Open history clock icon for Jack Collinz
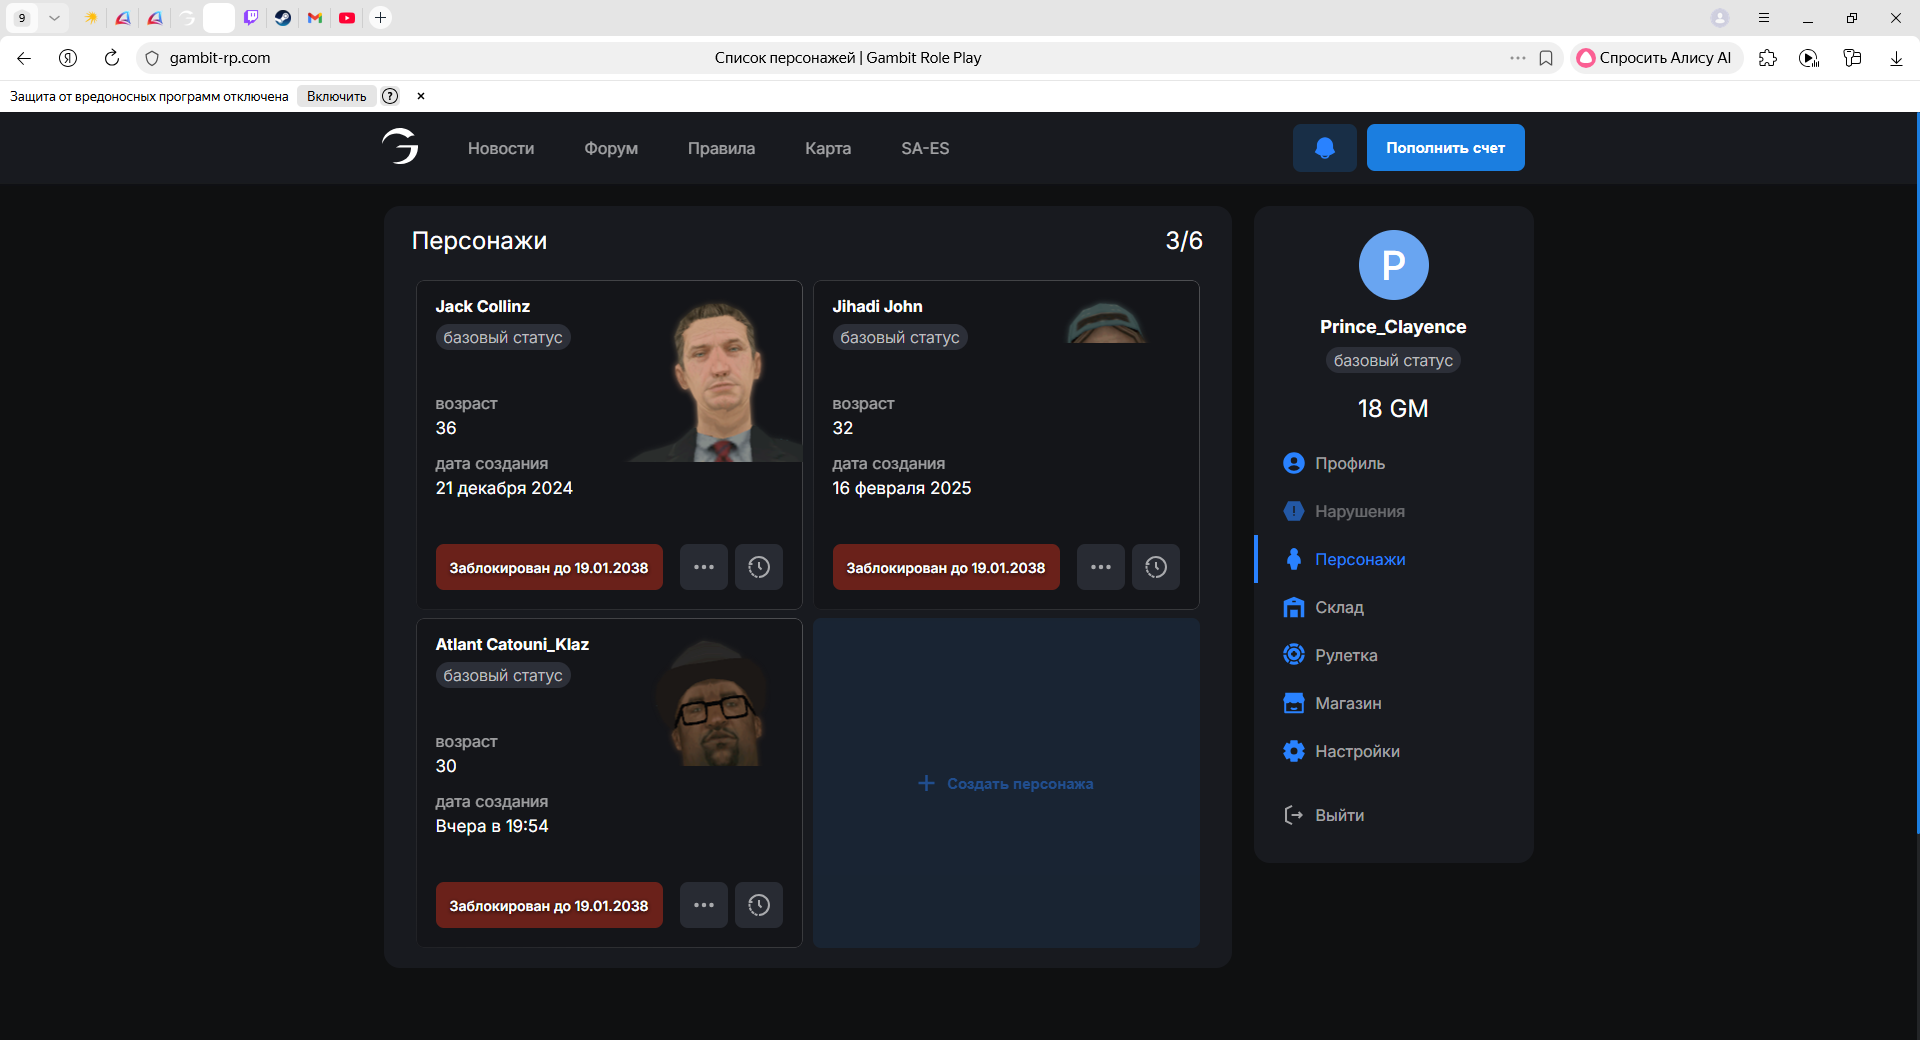 [759, 567]
